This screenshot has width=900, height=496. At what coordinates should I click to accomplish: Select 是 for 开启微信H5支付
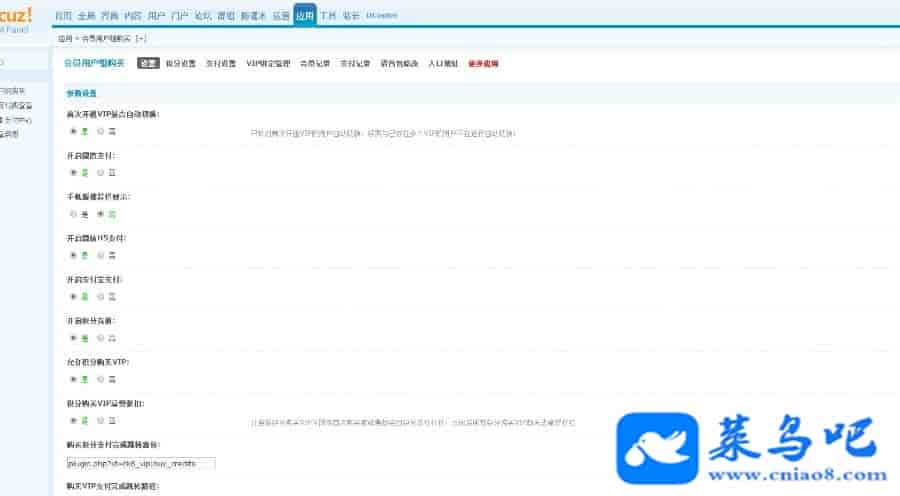click(x=73, y=255)
